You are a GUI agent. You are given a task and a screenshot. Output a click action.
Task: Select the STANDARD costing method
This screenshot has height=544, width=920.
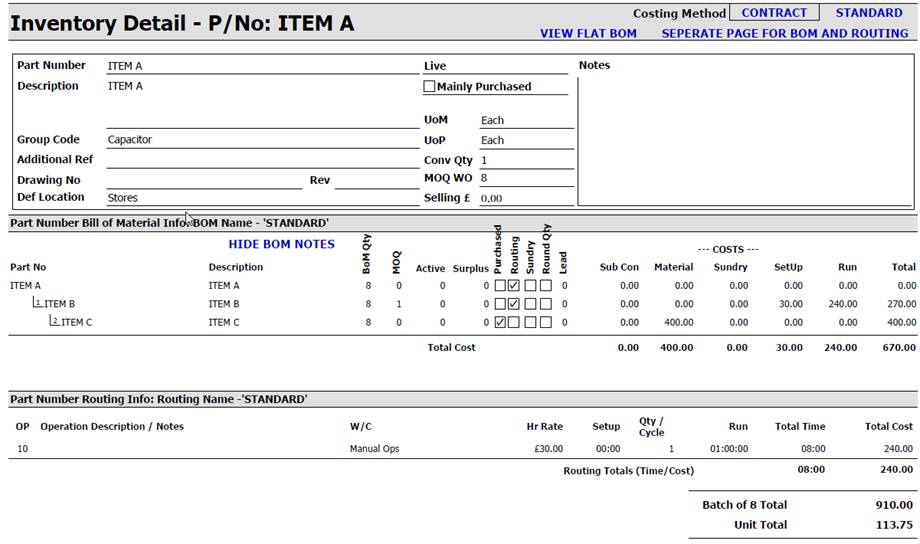[x=868, y=13]
